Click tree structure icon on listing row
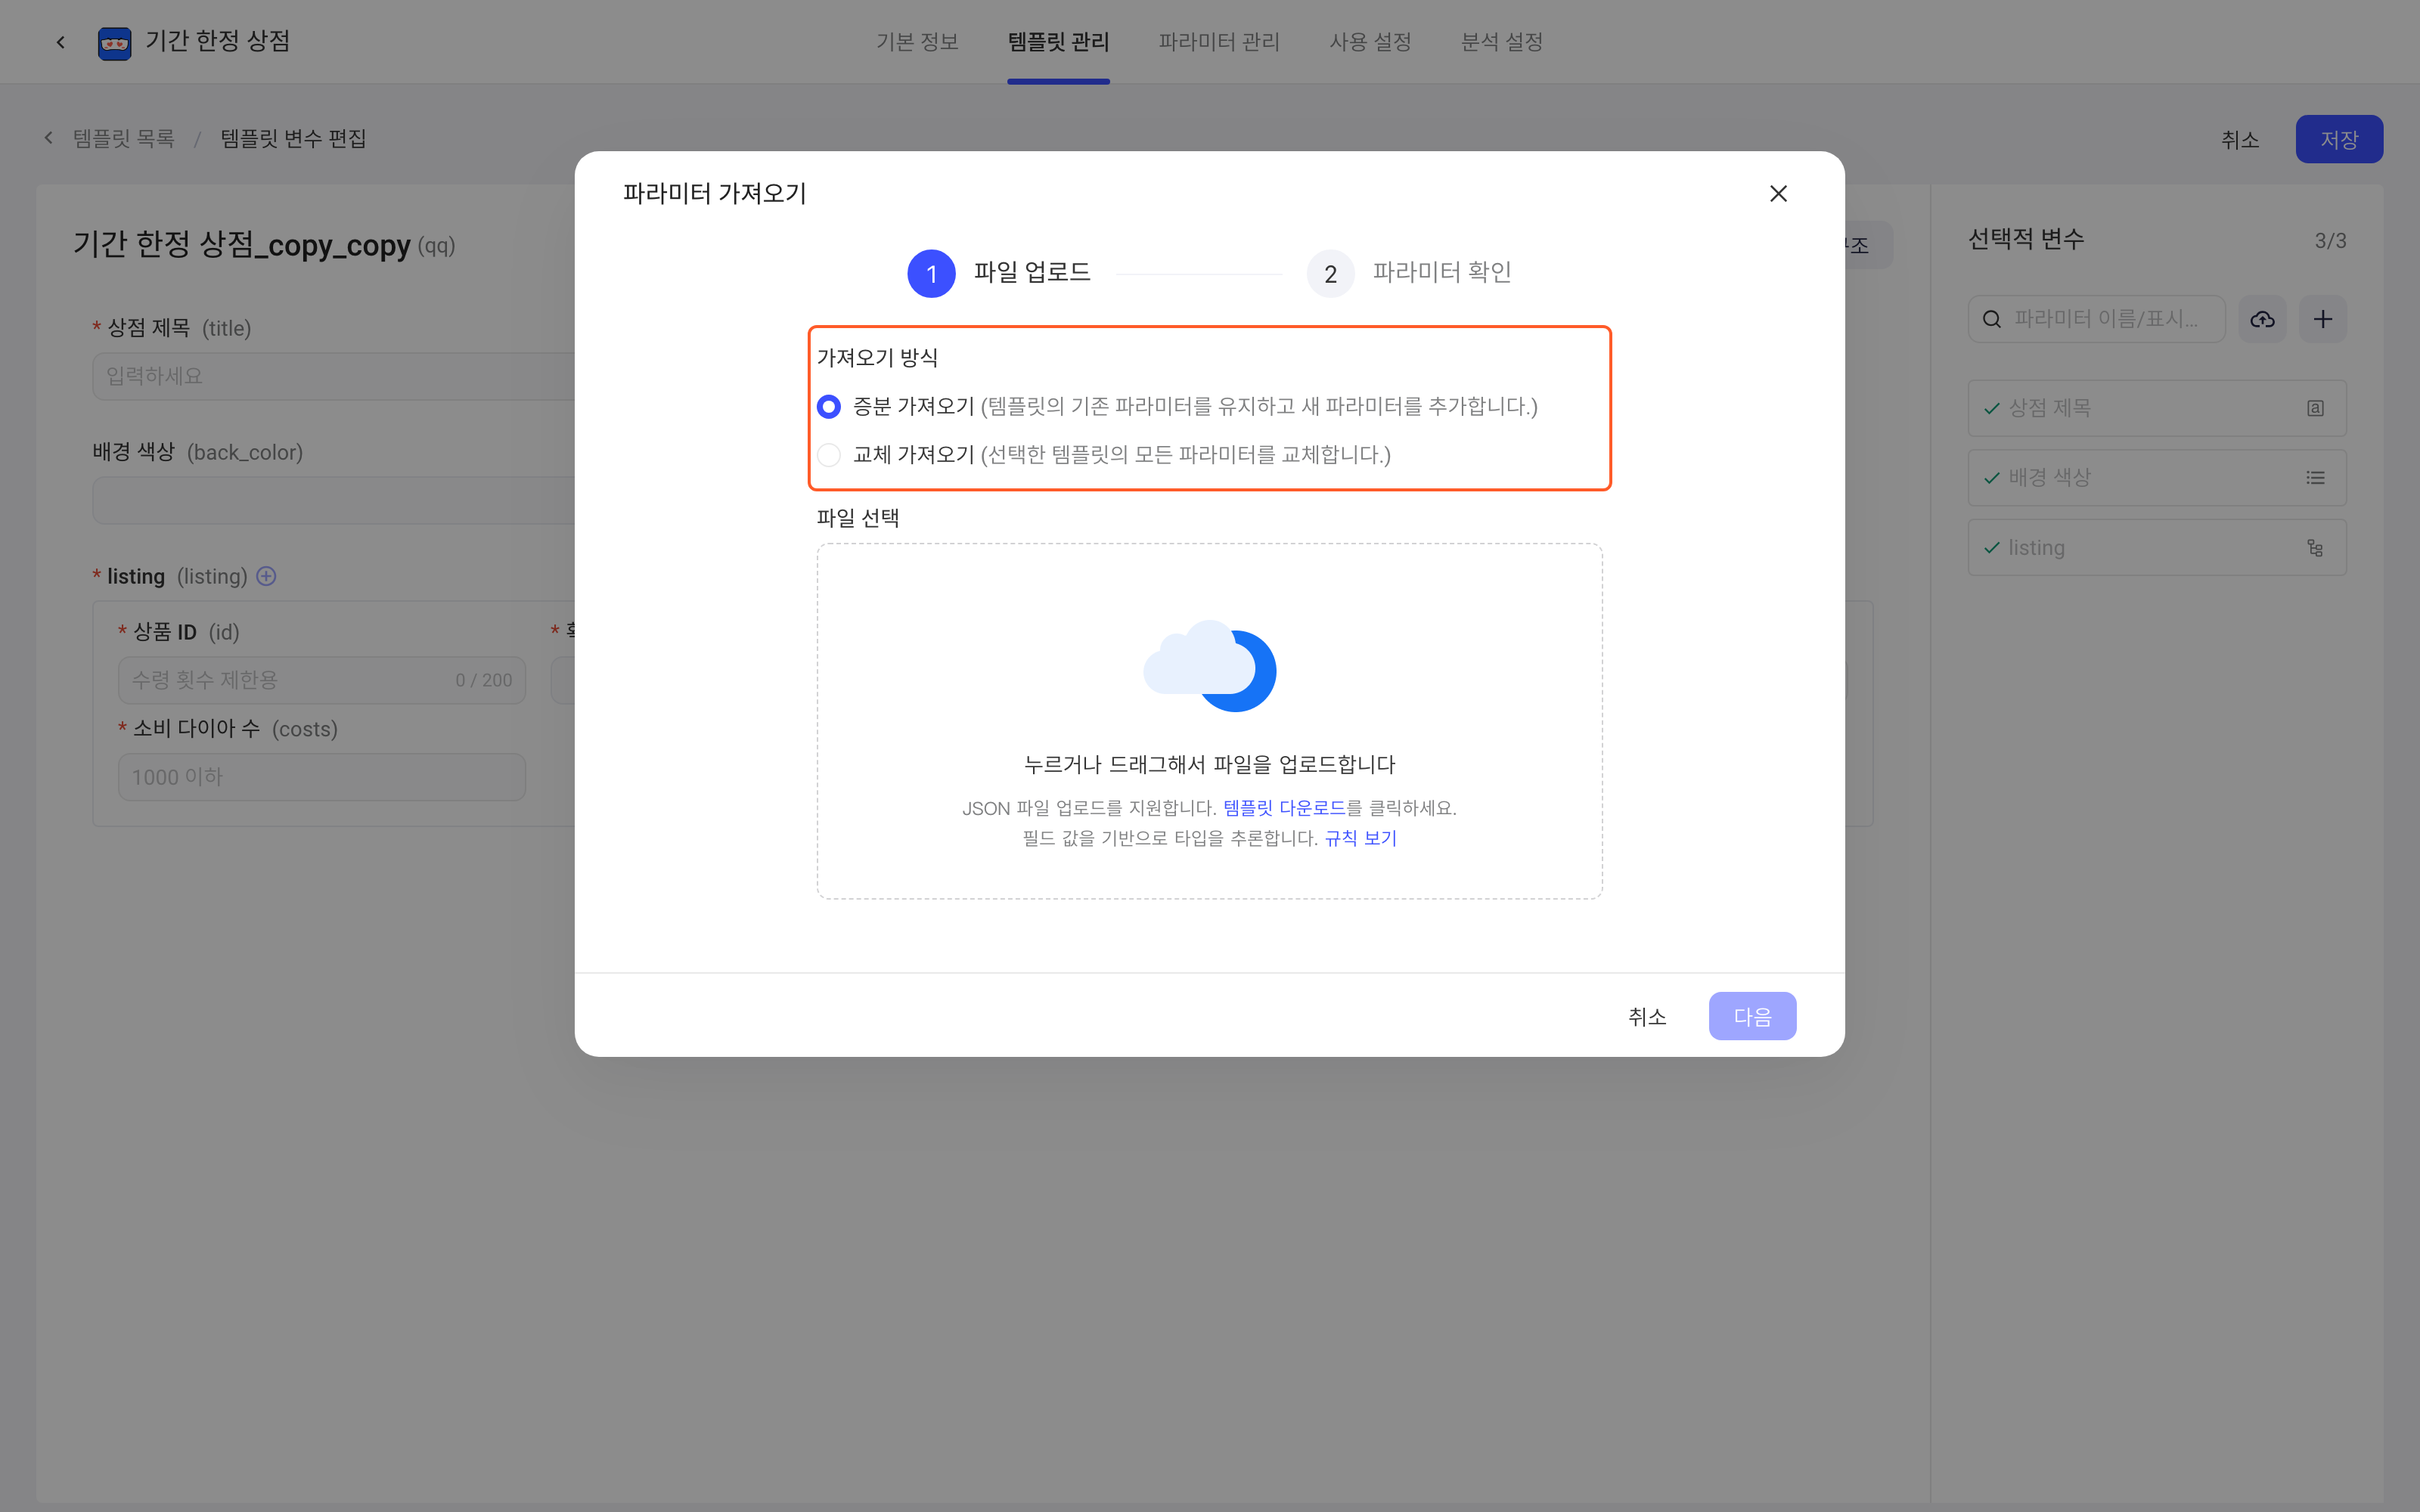2420x1512 pixels. pyautogui.click(x=2315, y=548)
